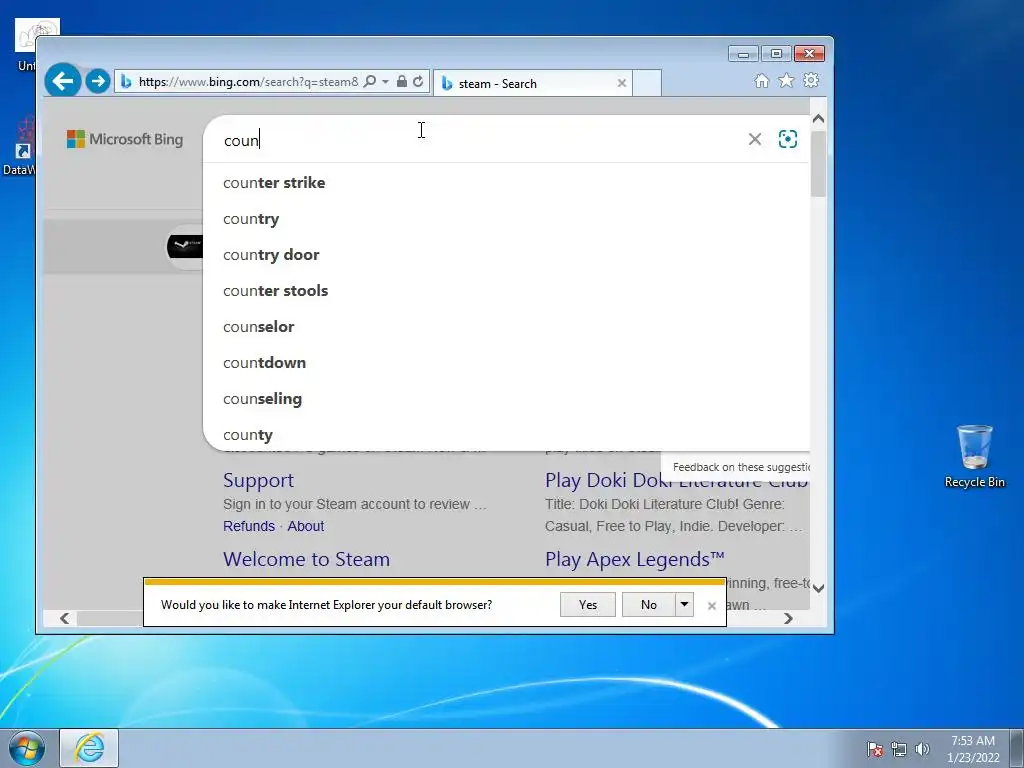This screenshot has width=1024, height=768.
Task: Choose the 'countdown' suggestion
Action: coord(507,362)
